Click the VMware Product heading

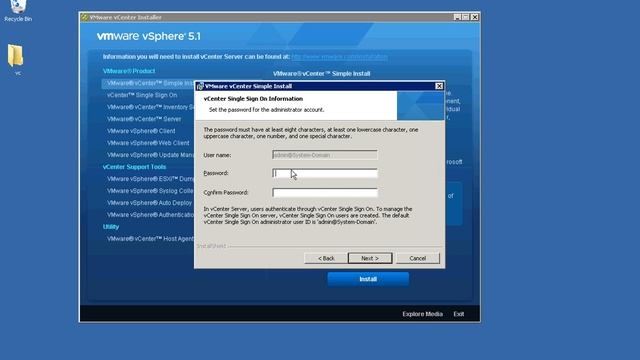(x=129, y=71)
